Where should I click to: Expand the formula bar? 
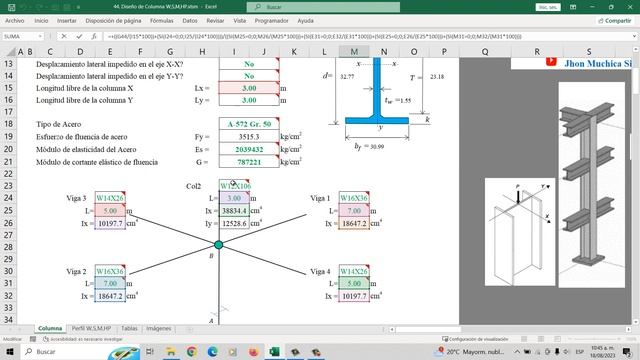pos(634,36)
